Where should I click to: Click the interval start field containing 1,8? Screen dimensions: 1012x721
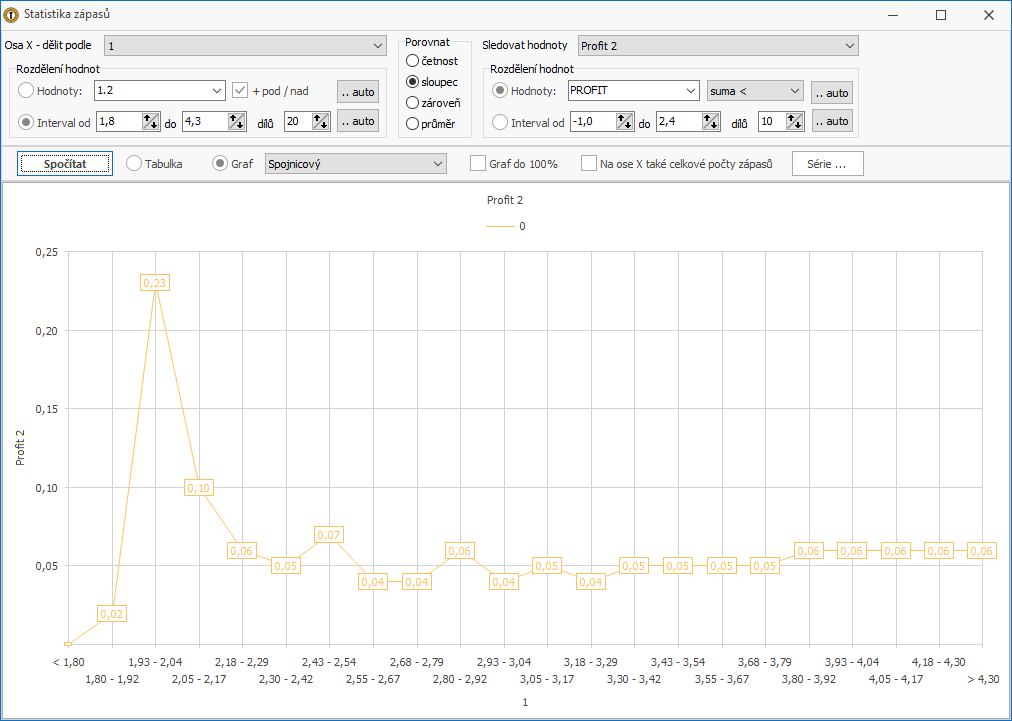click(119, 121)
